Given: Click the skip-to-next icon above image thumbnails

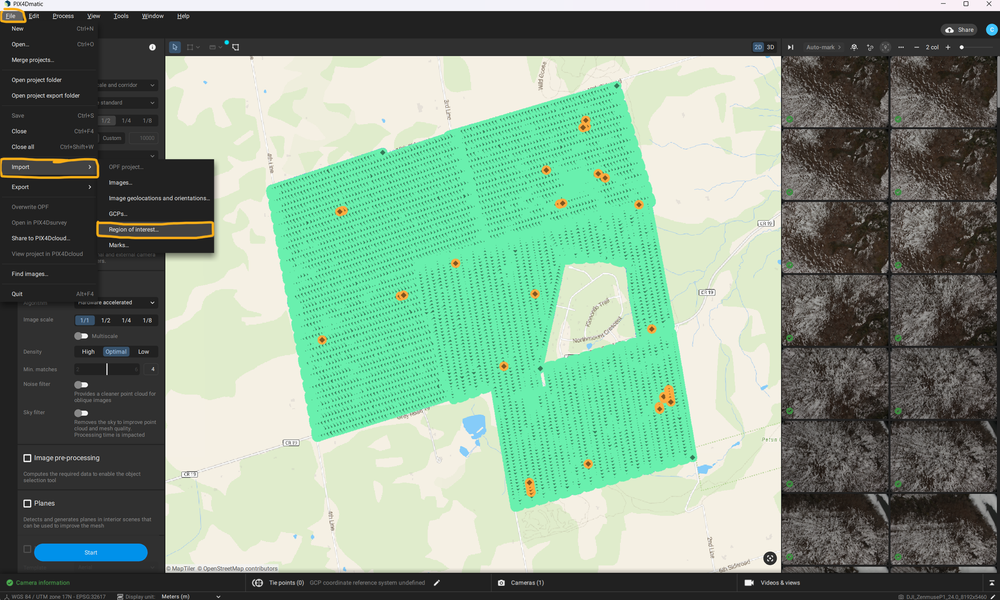Looking at the screenshot, I should 791,47.
